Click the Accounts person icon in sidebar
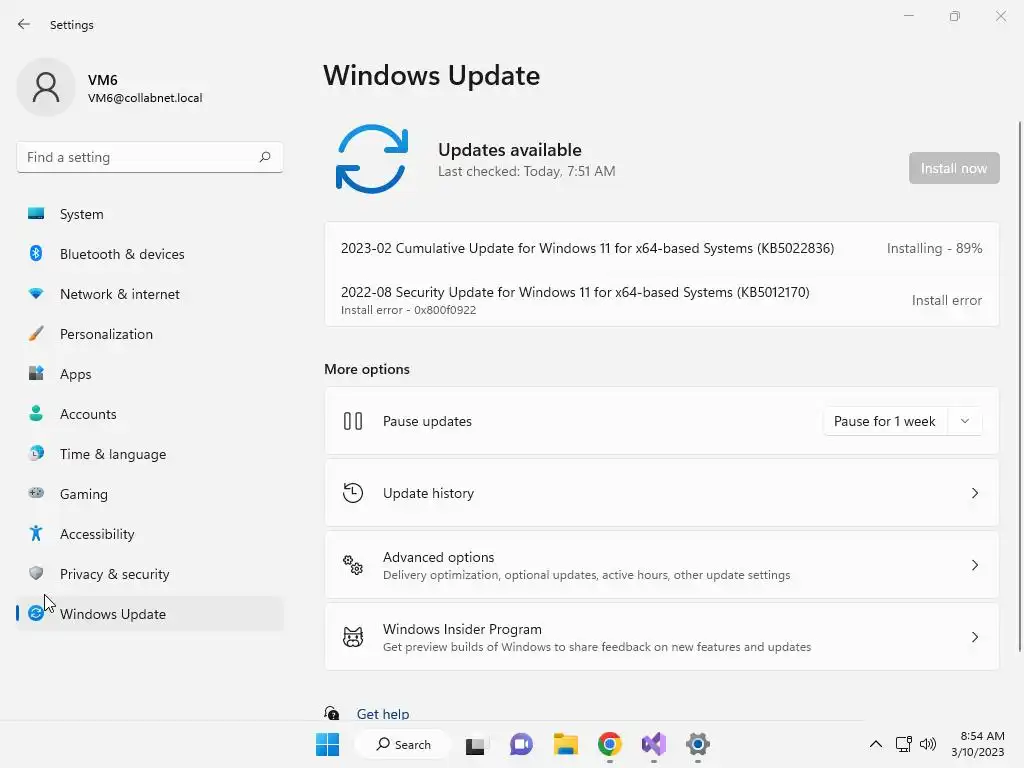 tap(36, 413)
